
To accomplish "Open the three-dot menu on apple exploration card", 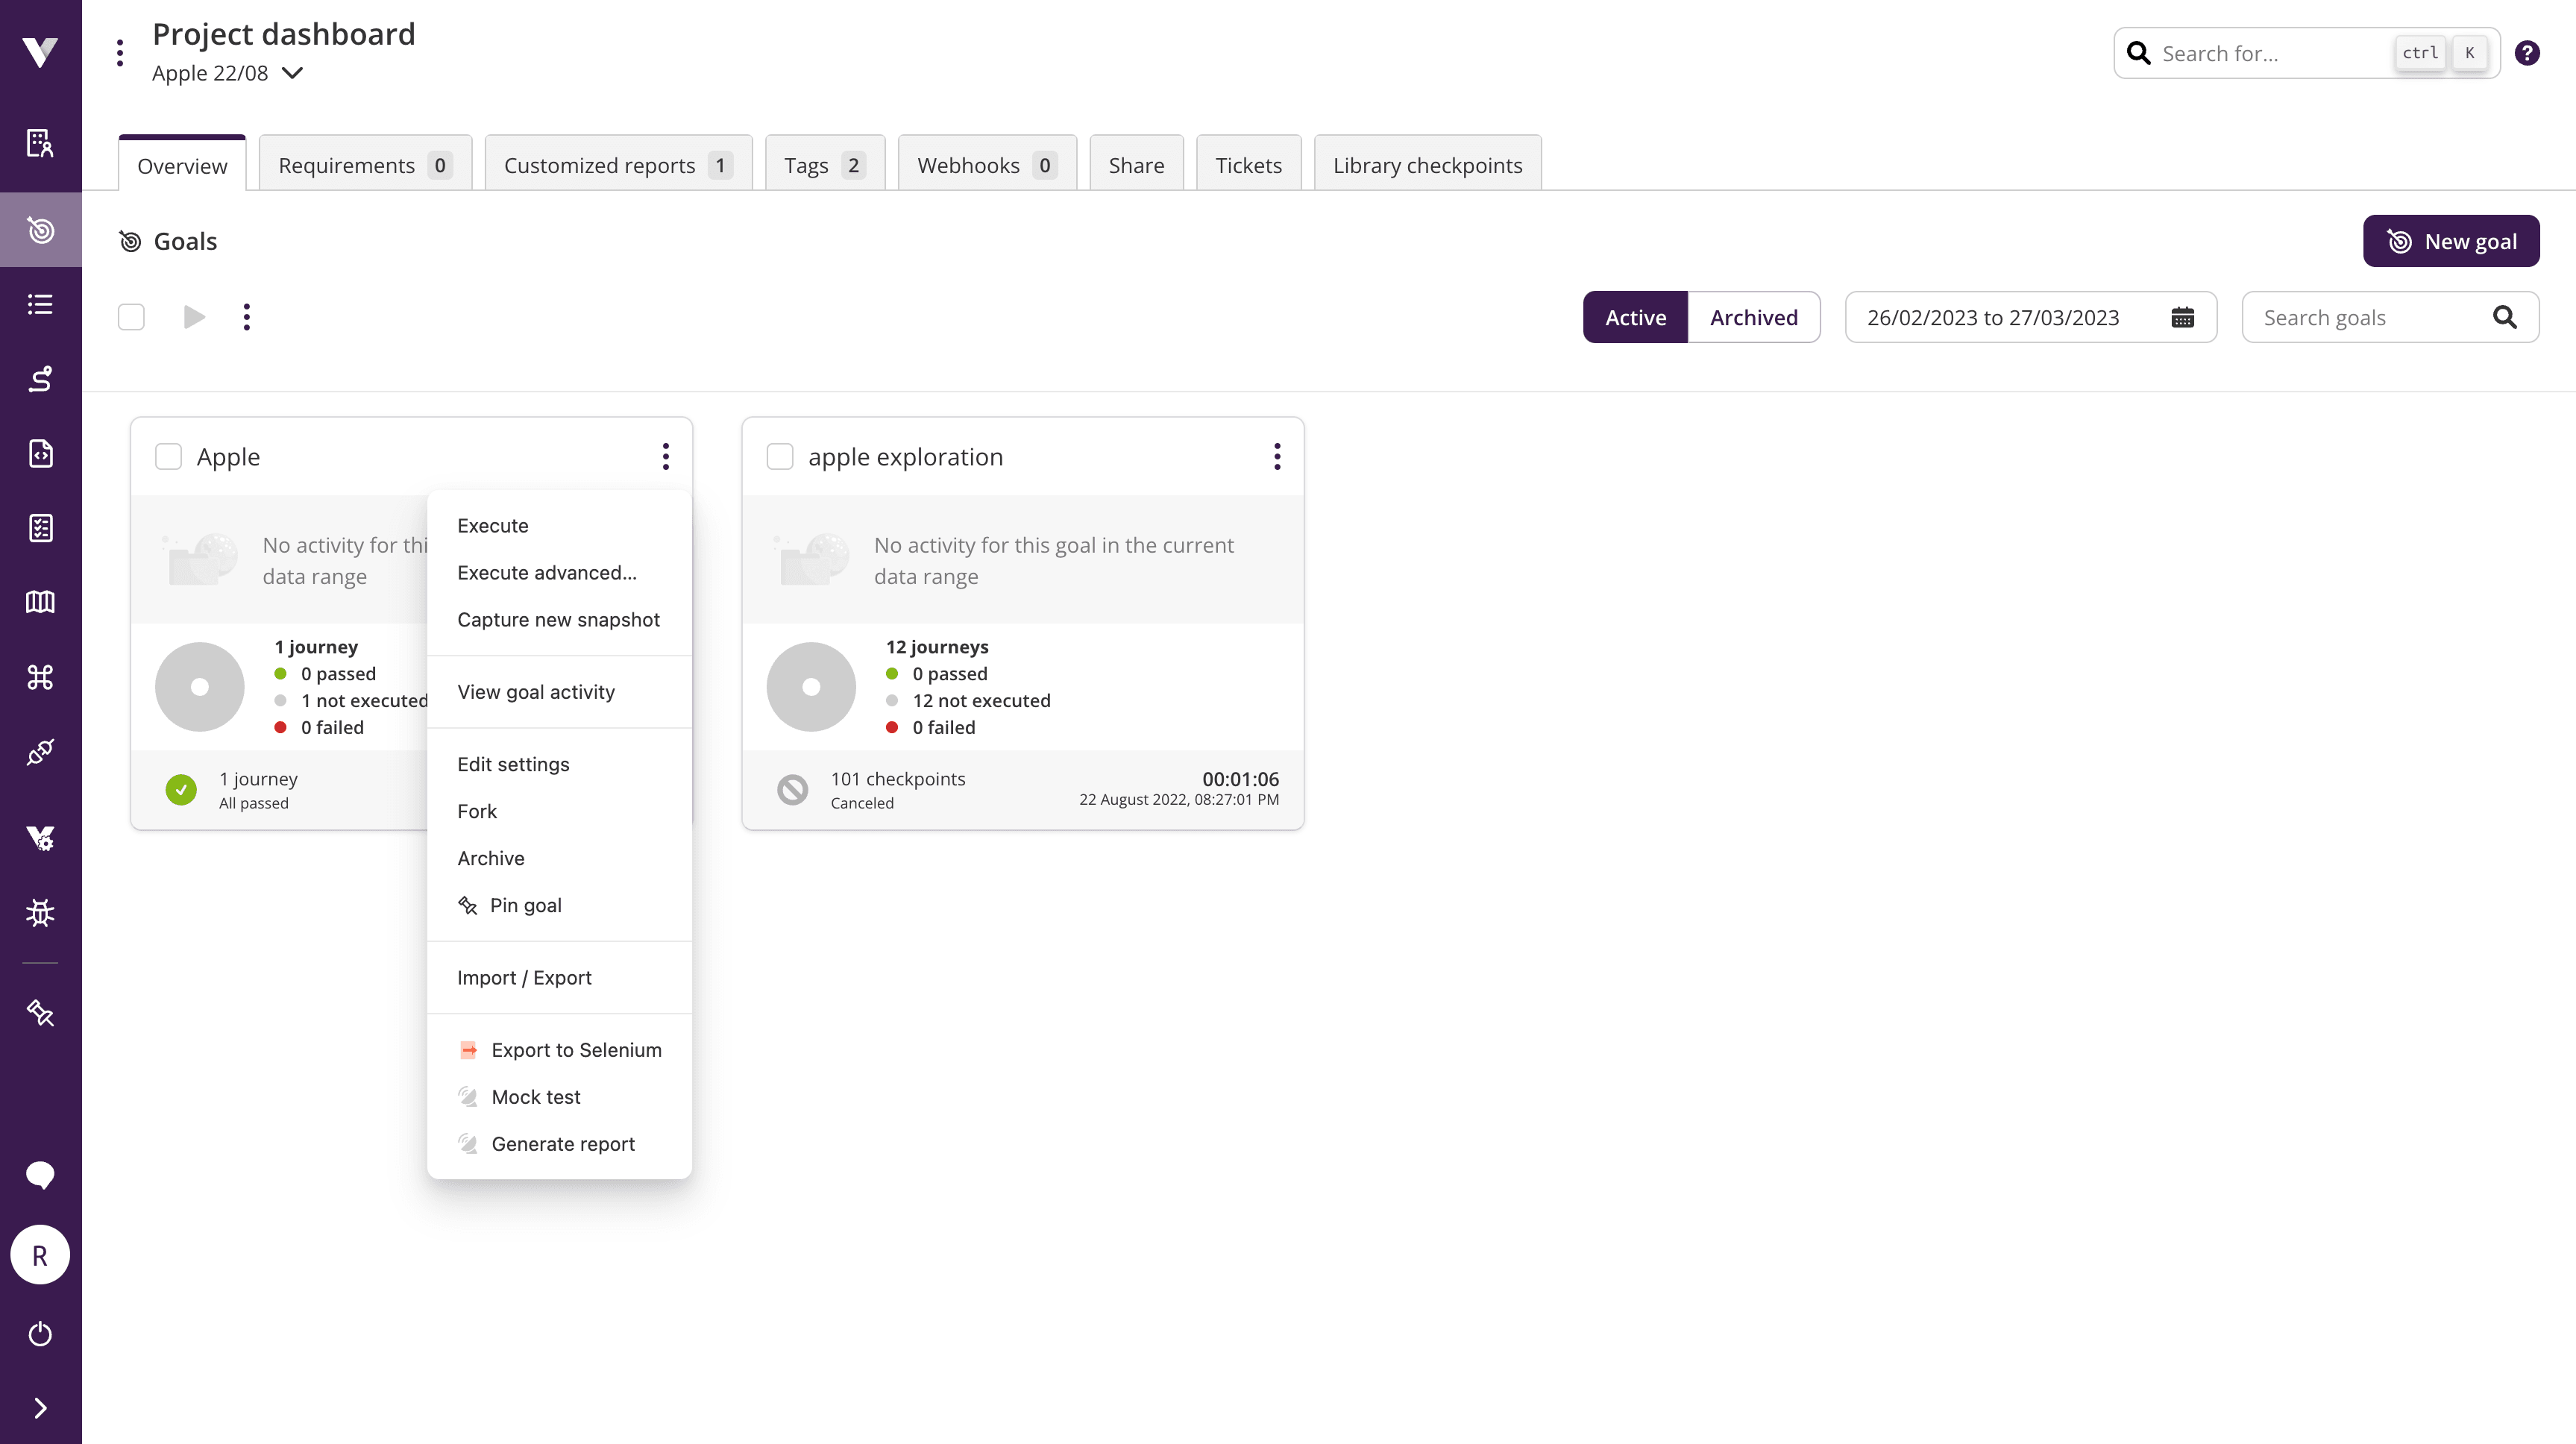I will pos(1277,456).
